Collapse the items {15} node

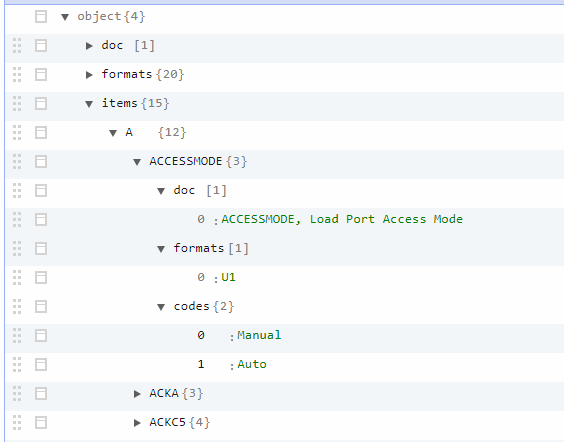[x=89, y=104]
